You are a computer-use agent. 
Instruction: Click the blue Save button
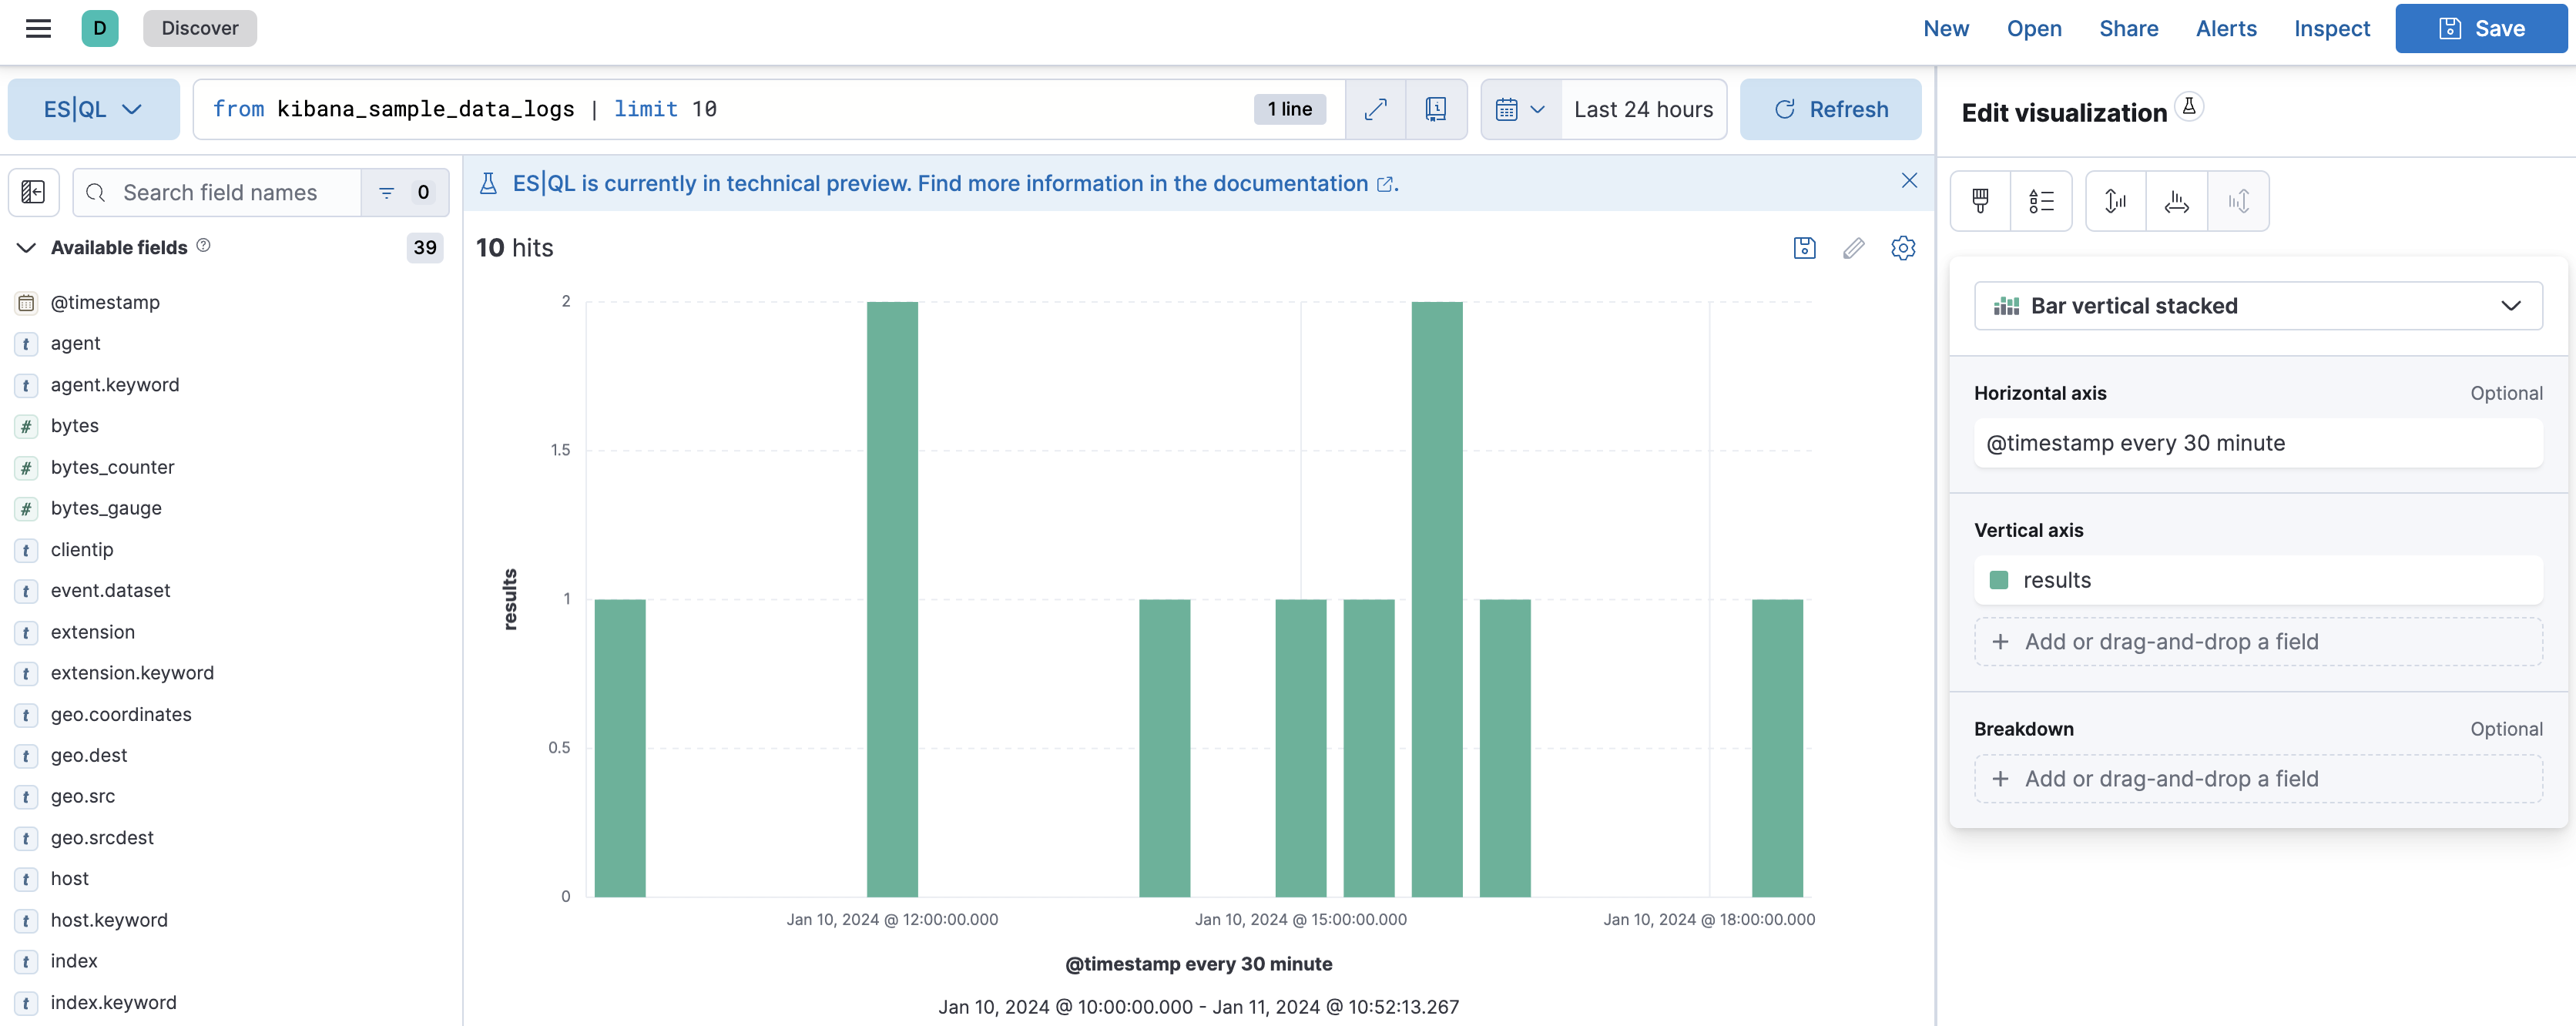2481,28
